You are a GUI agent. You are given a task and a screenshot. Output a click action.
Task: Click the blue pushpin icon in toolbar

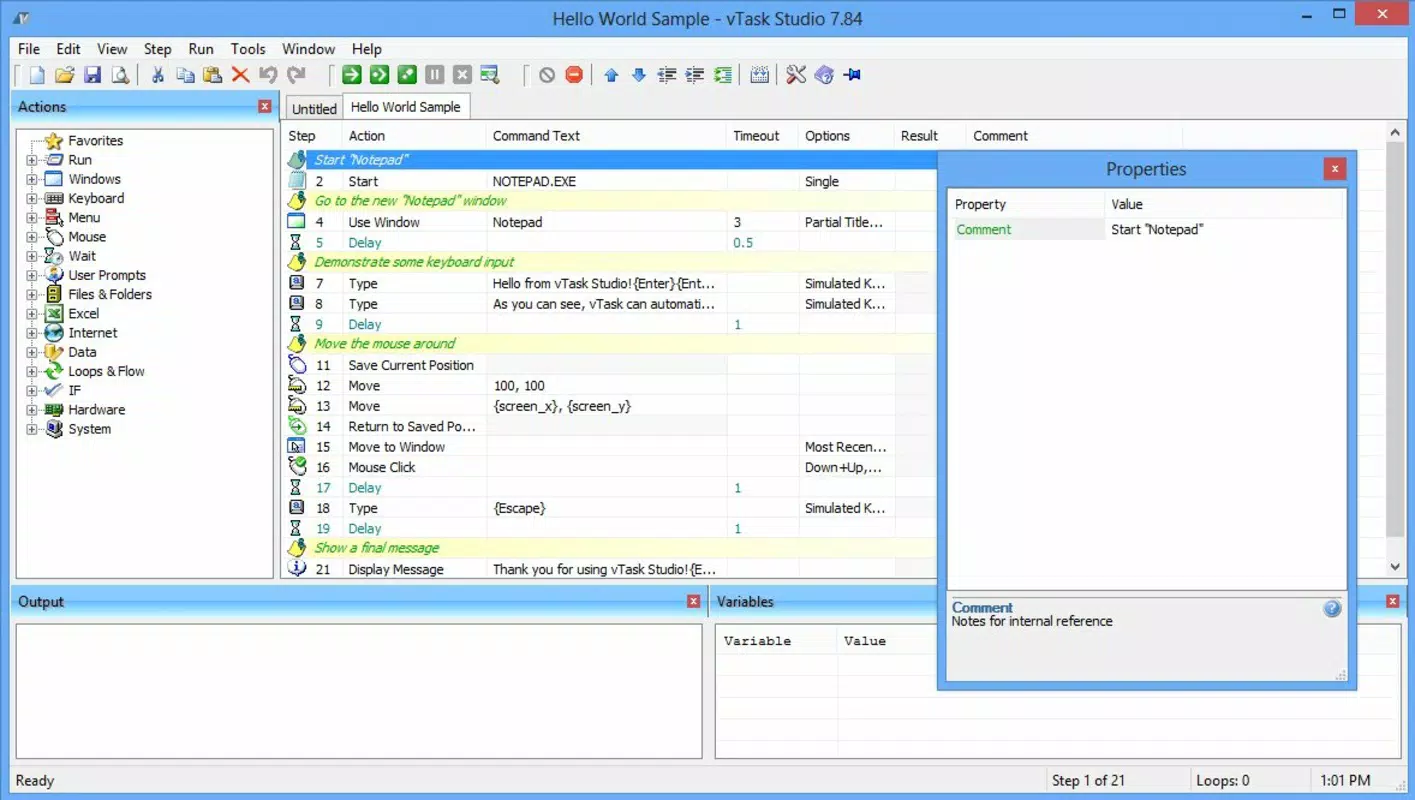[x=852, y=75]
